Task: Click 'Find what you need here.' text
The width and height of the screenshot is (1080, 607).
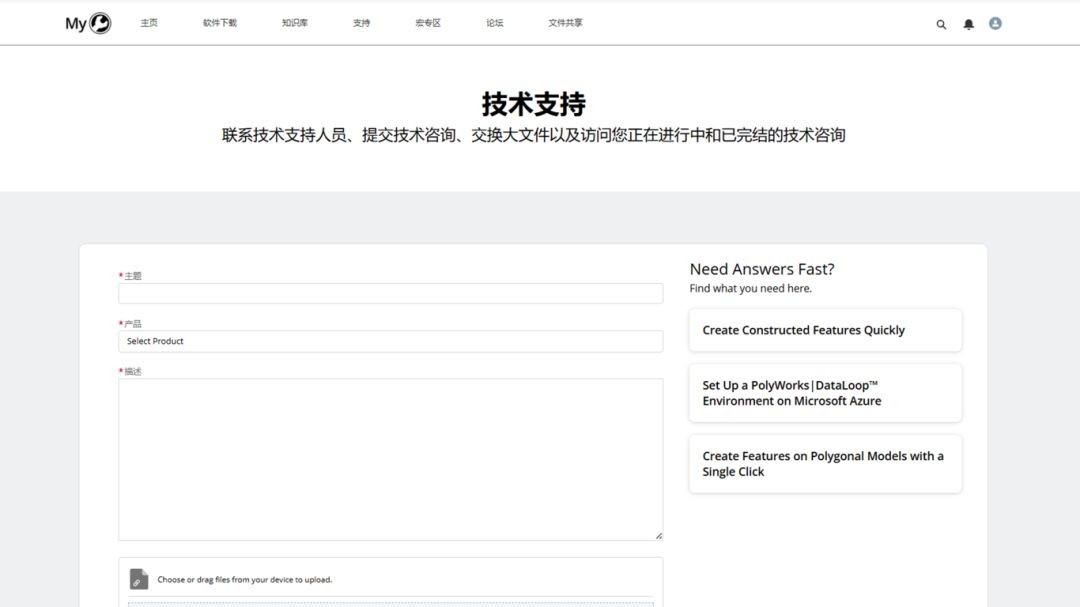Action: [750, 288]
